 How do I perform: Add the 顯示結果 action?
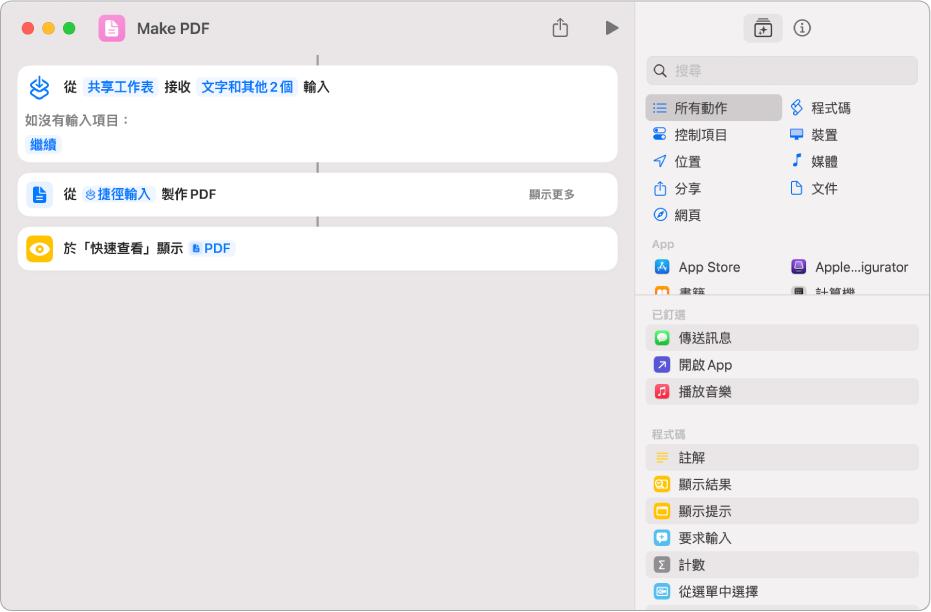click(x=782, y=484)
